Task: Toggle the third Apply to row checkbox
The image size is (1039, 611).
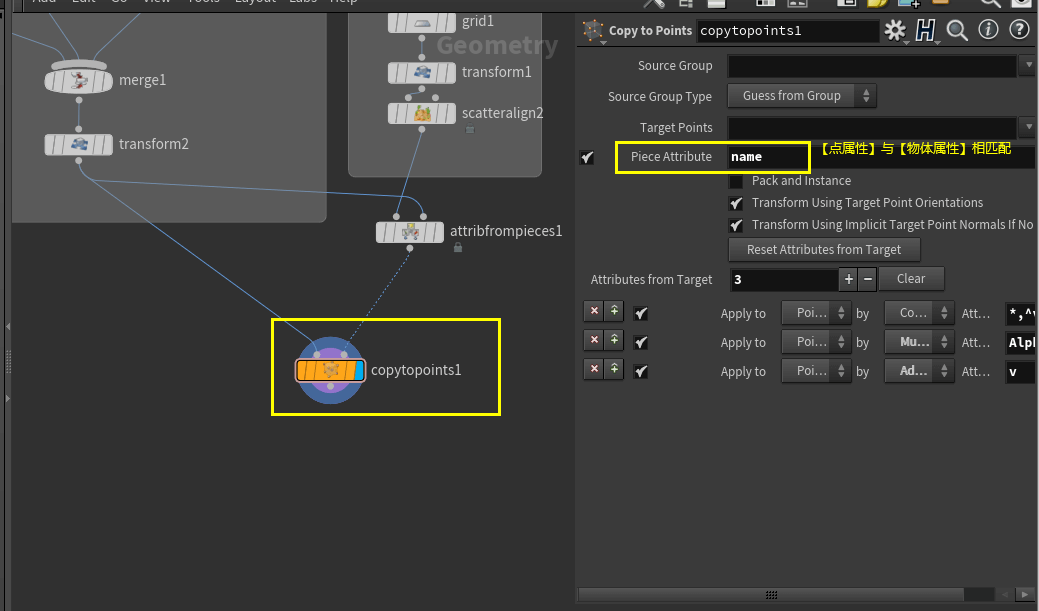Action: (x=641, y=371)
